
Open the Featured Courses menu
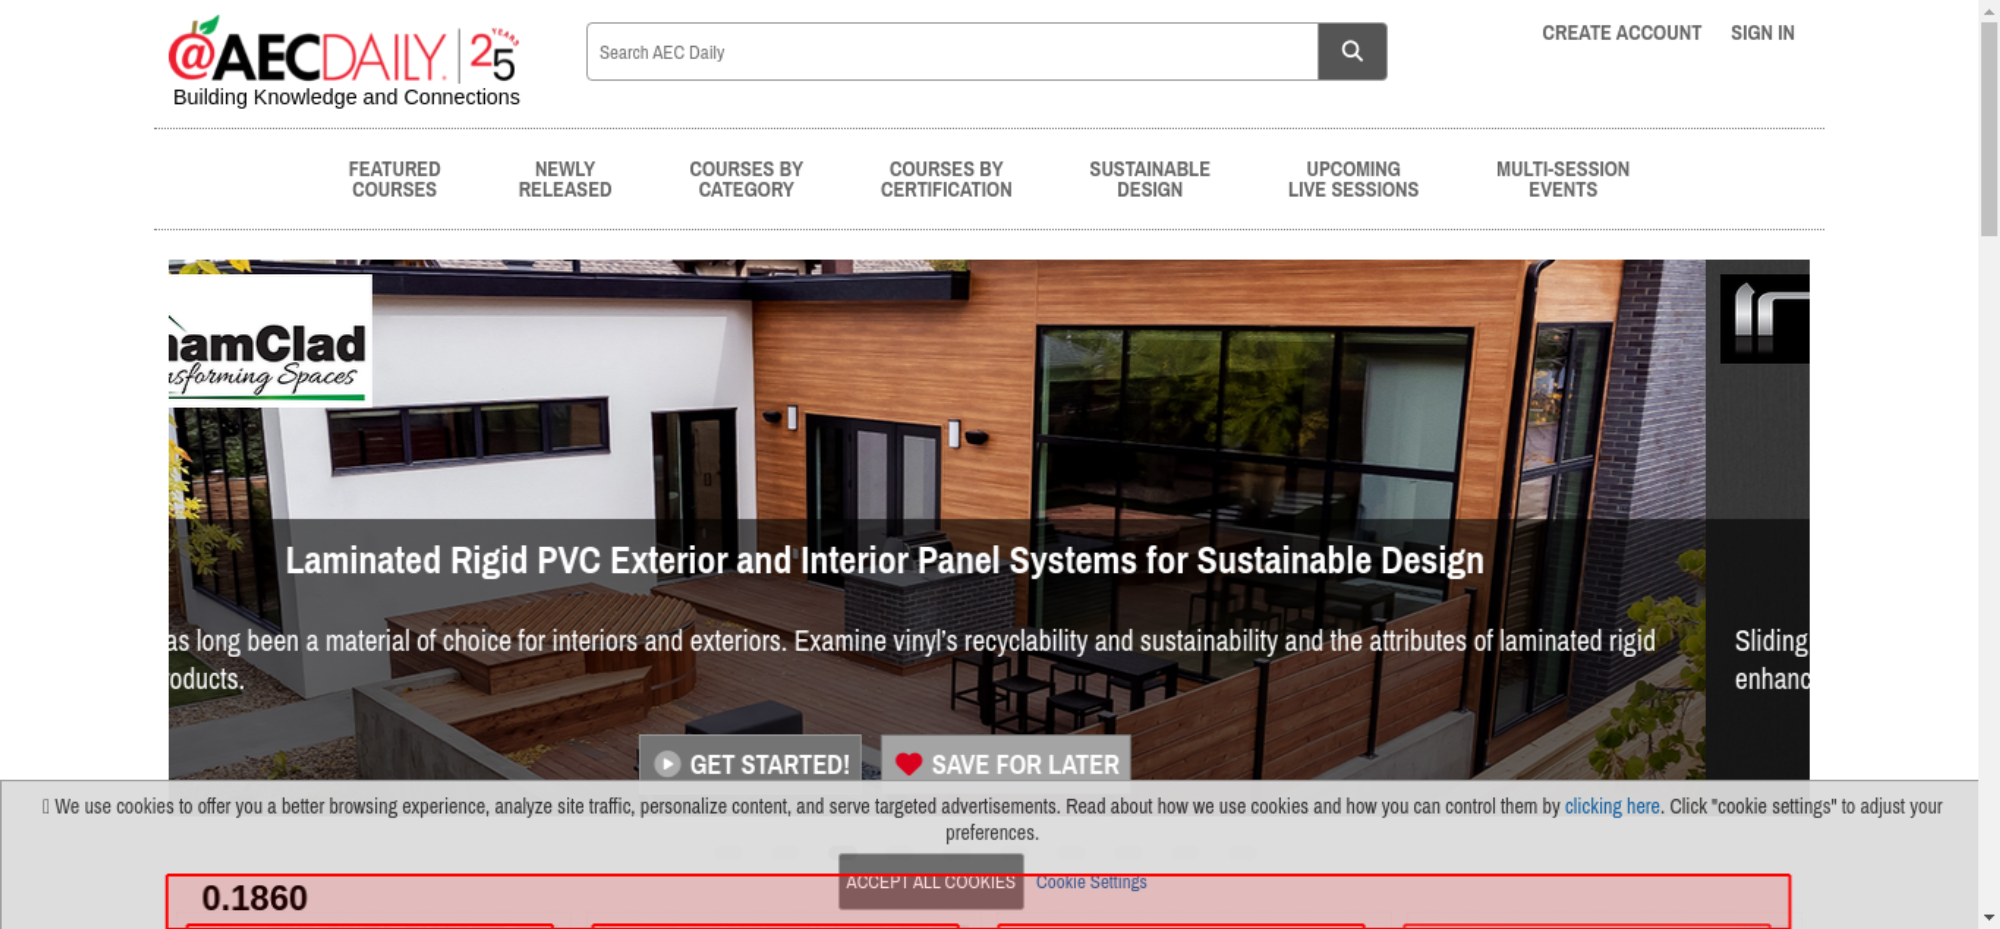tap(394, 179)
